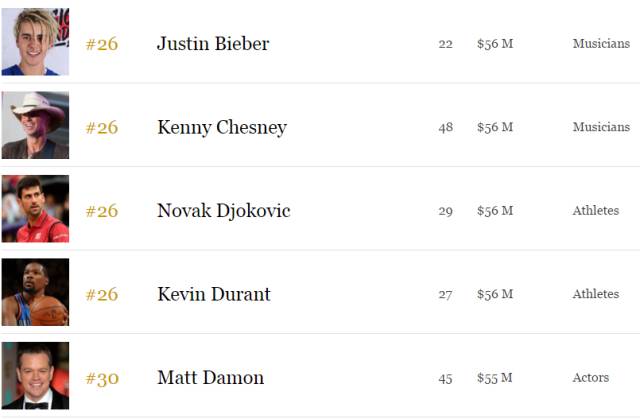Click the Kevin Durant name link
The image size is (640, 419).
coord(214,294)
